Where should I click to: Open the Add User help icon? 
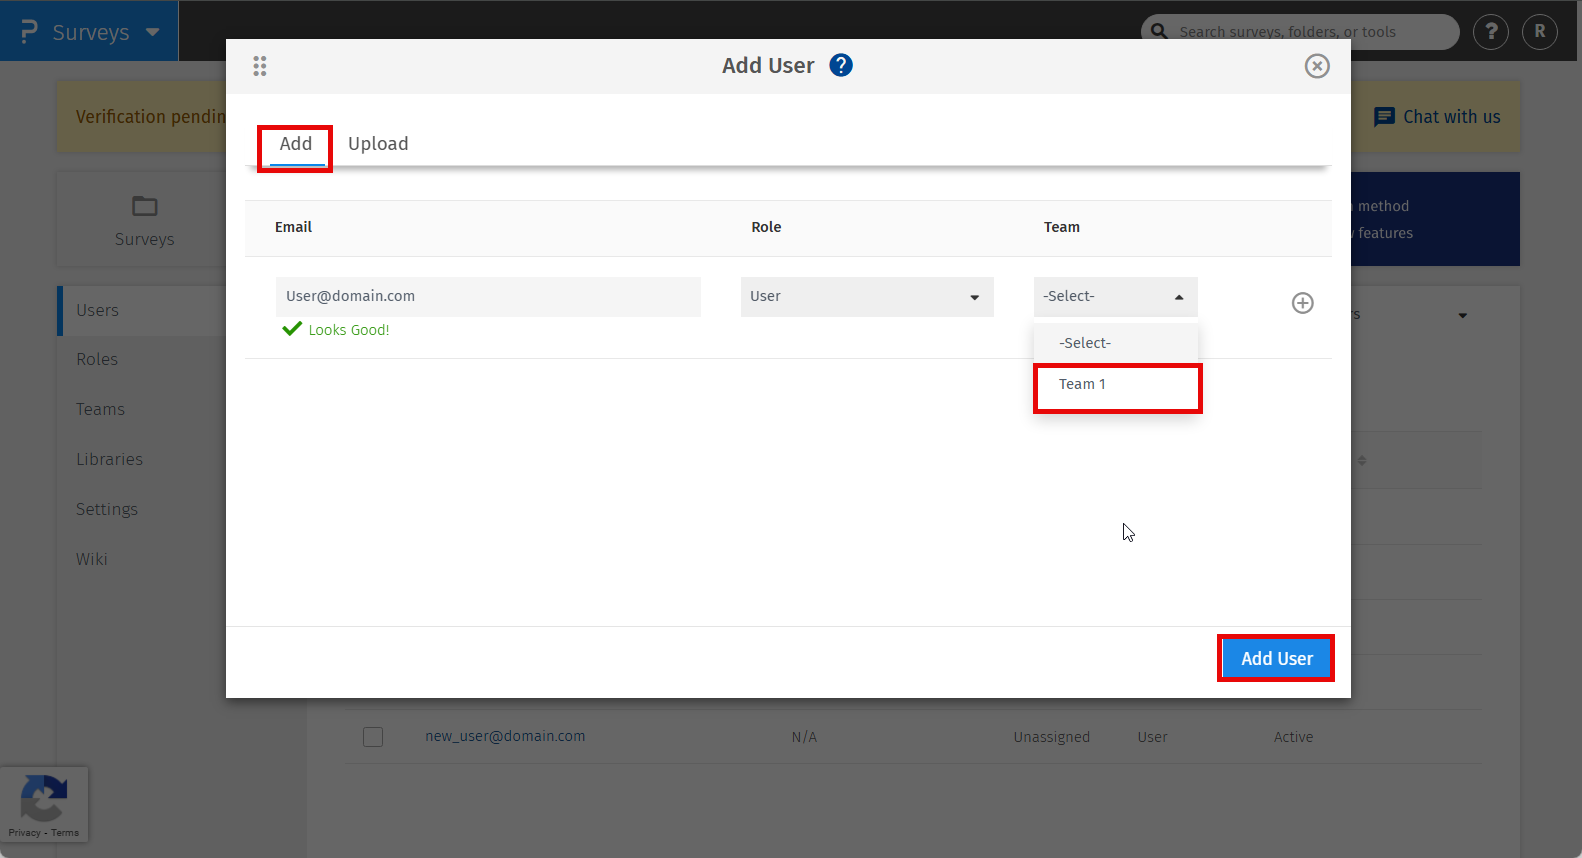(x=841, y=65)
